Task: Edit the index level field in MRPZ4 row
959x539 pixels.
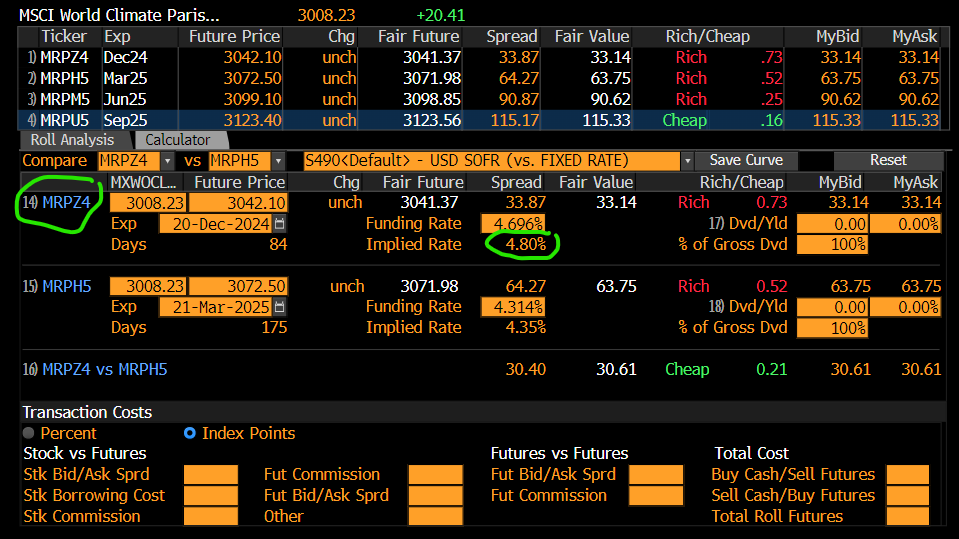Action: (149, 203)
